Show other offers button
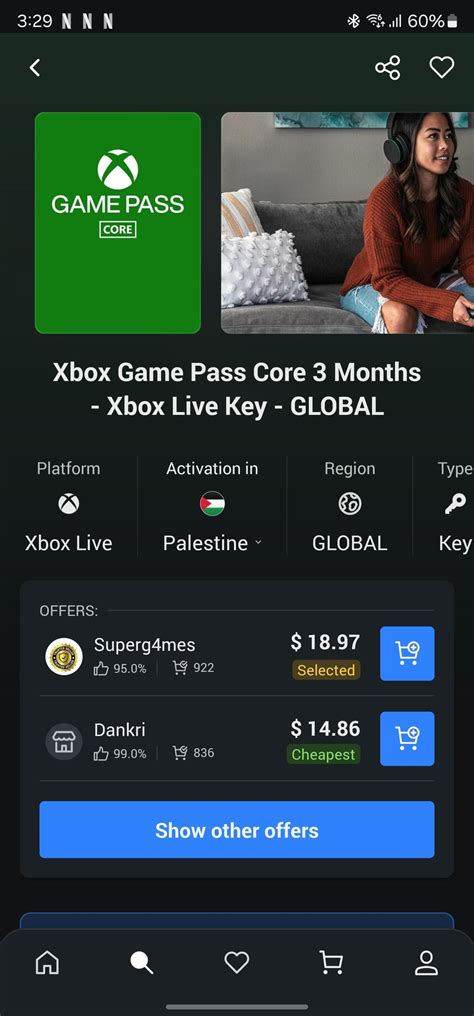This screenshot has height=1016, width=474. [x=237, y=829]
